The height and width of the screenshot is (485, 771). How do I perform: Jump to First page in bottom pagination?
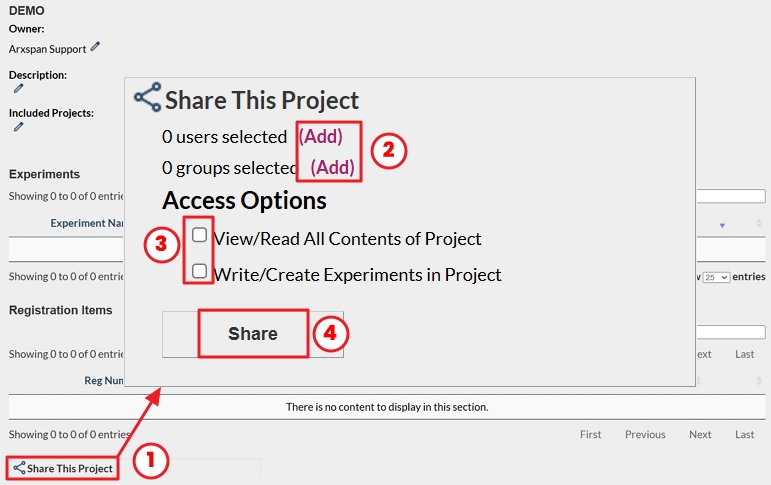[590, 434]
